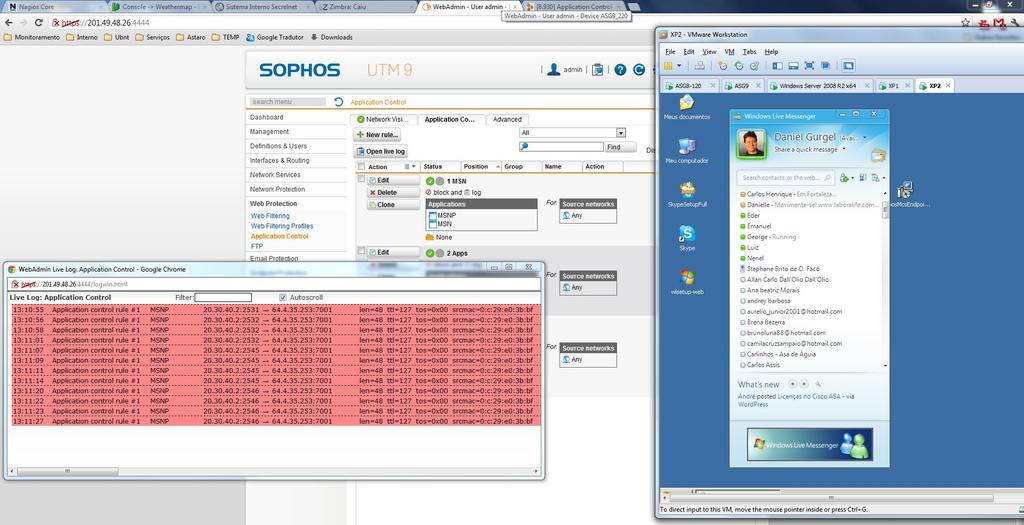Click the reload icon in Sophos header
Image resolution: width=1024 pixels, height=525 pixels.
[x=639, y=70]
